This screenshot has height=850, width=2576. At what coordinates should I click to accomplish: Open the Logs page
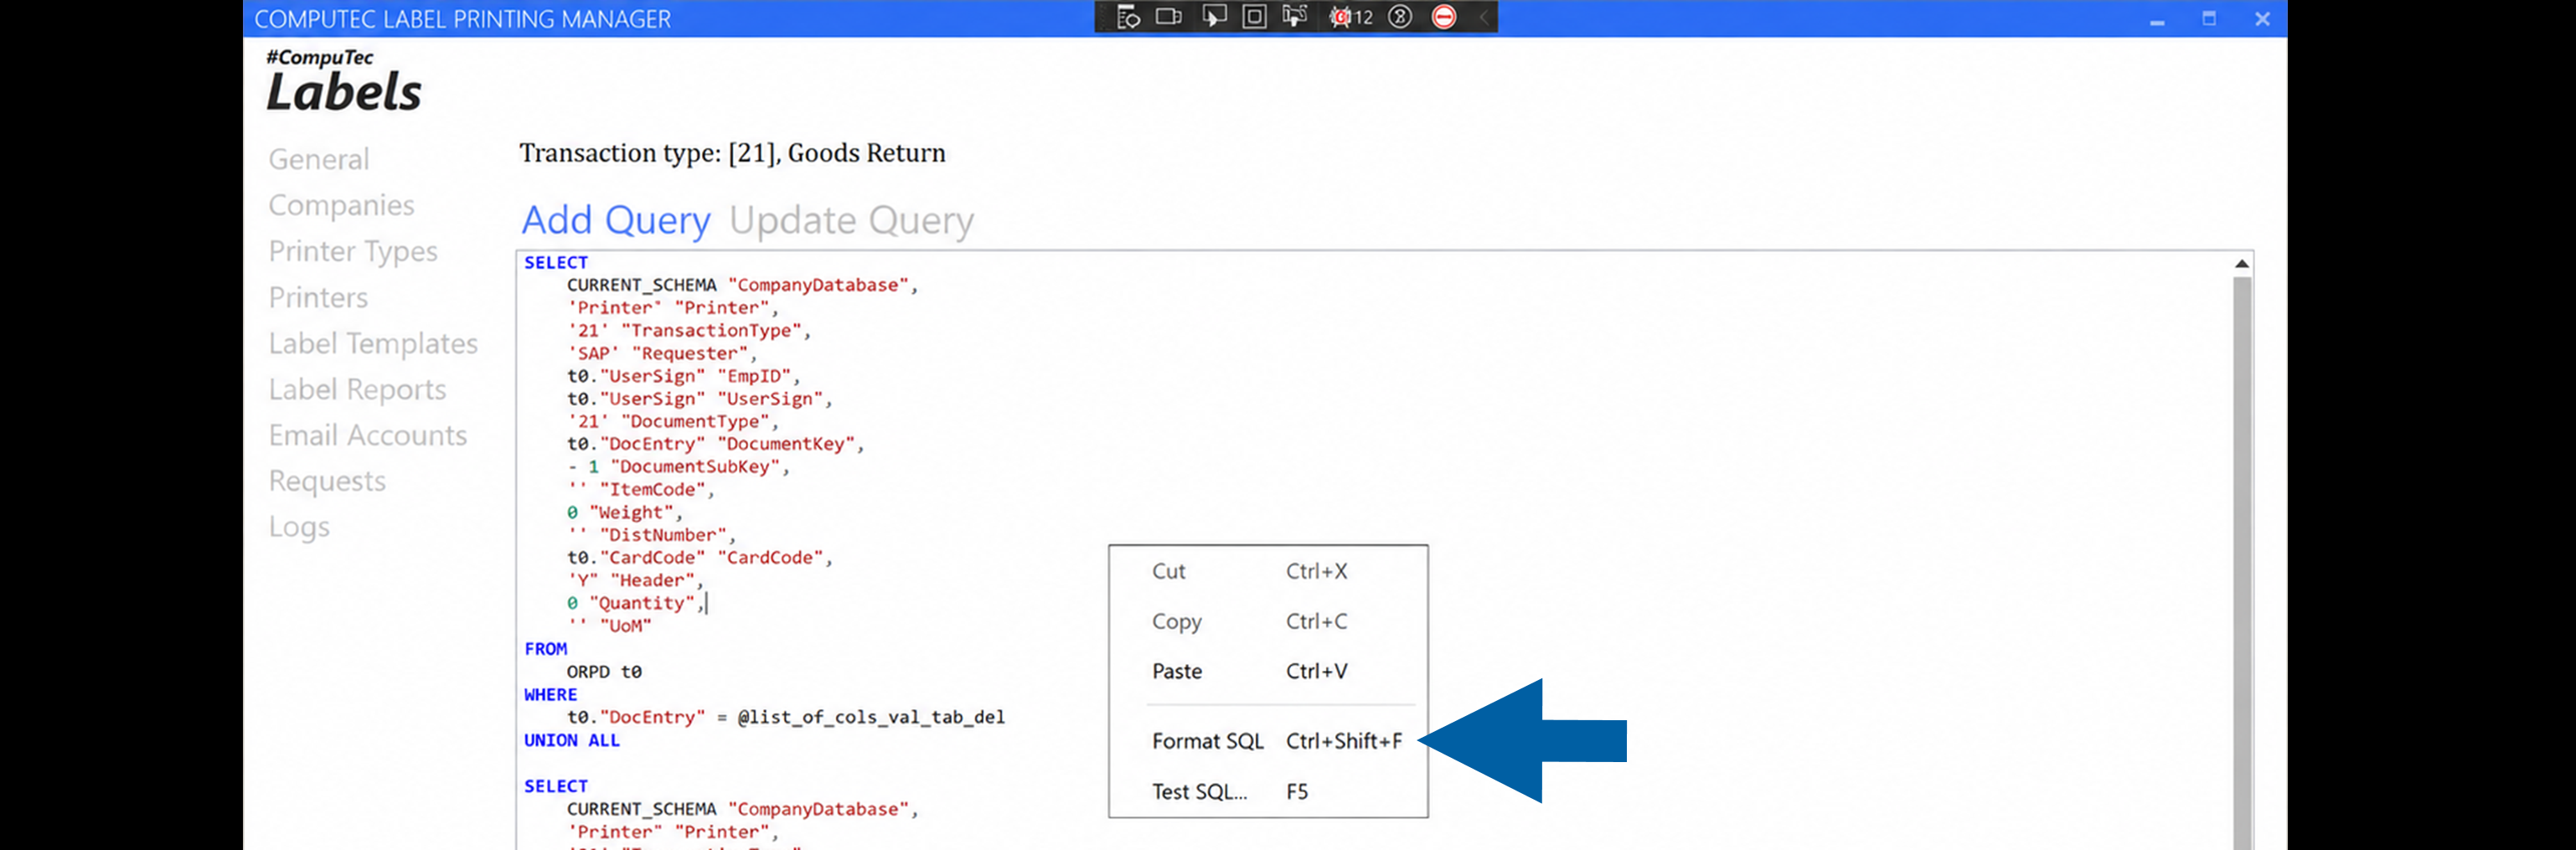pos(299,527)
